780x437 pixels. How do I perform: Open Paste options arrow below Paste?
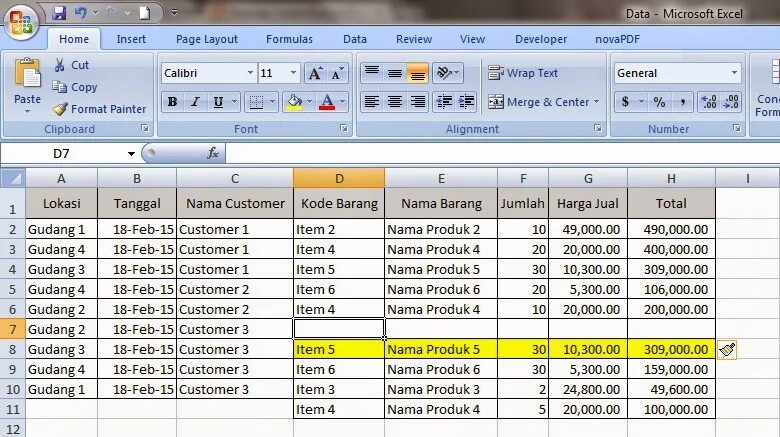pyautogui.click(x=28, y=111)
